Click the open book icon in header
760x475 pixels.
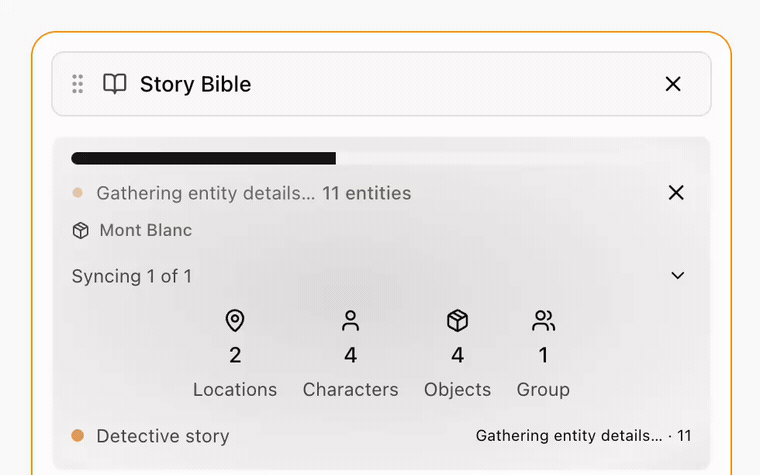tap(115, 84)
